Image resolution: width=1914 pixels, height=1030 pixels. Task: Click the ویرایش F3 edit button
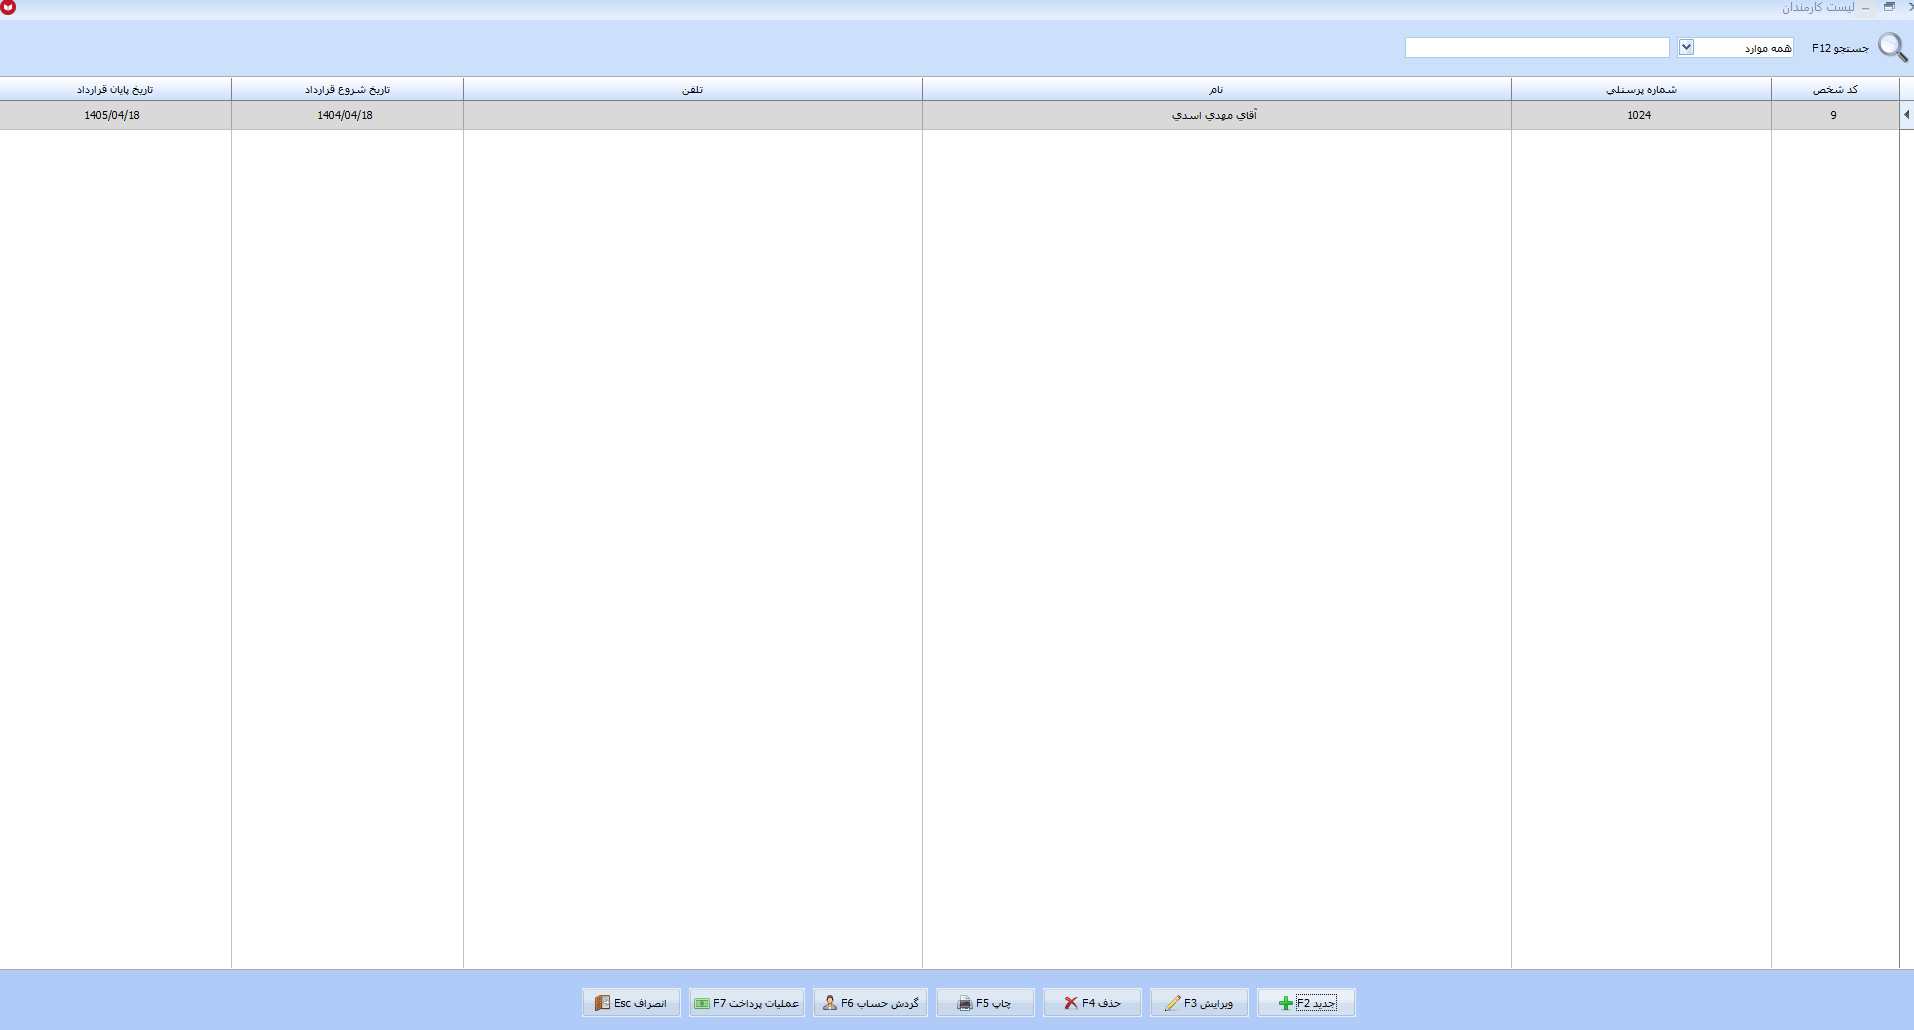[1199, 1002]
